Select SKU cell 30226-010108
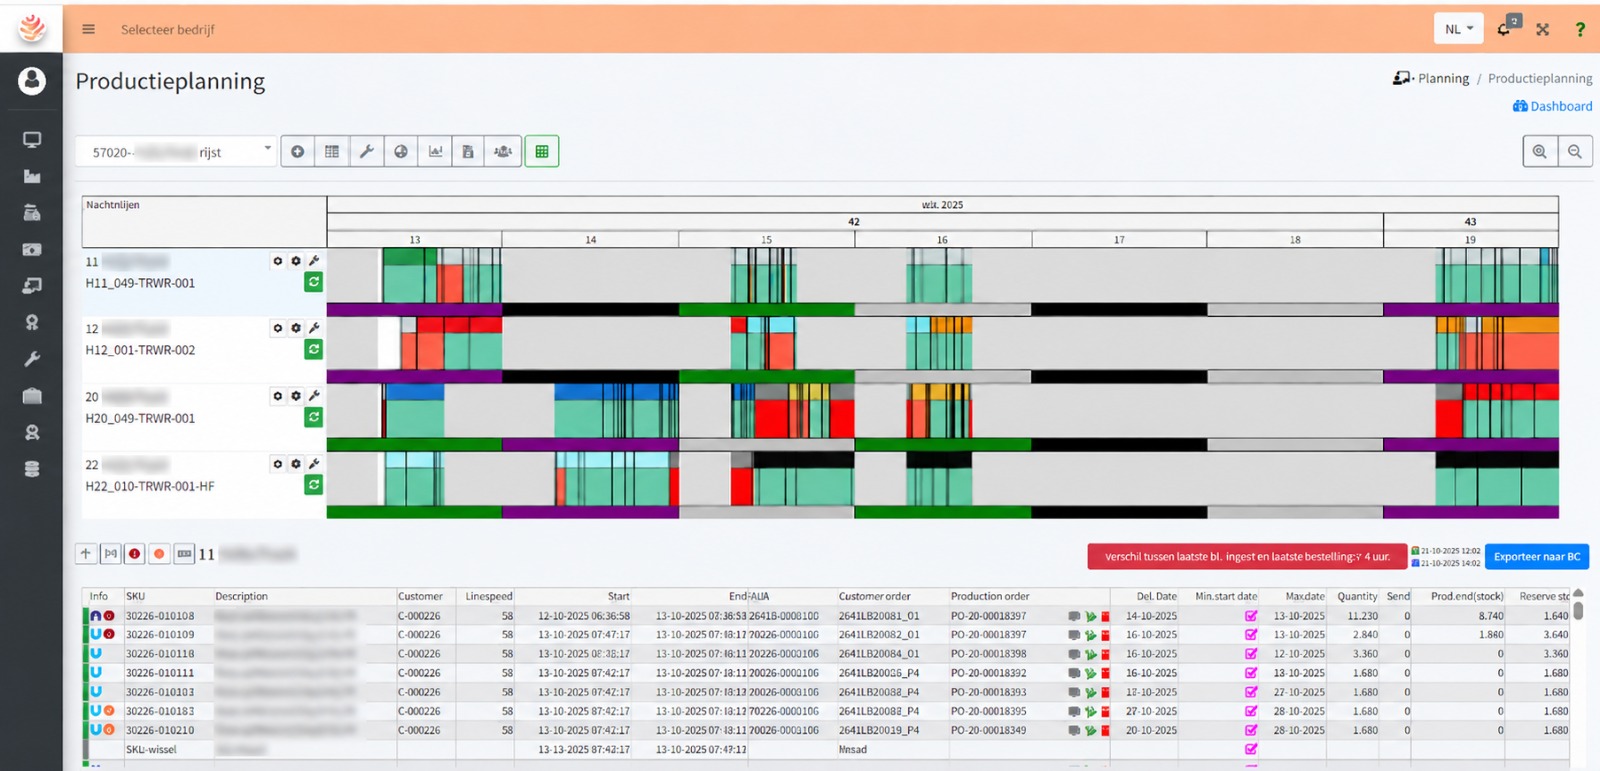 pyautogui.click(x=160, y=616)
